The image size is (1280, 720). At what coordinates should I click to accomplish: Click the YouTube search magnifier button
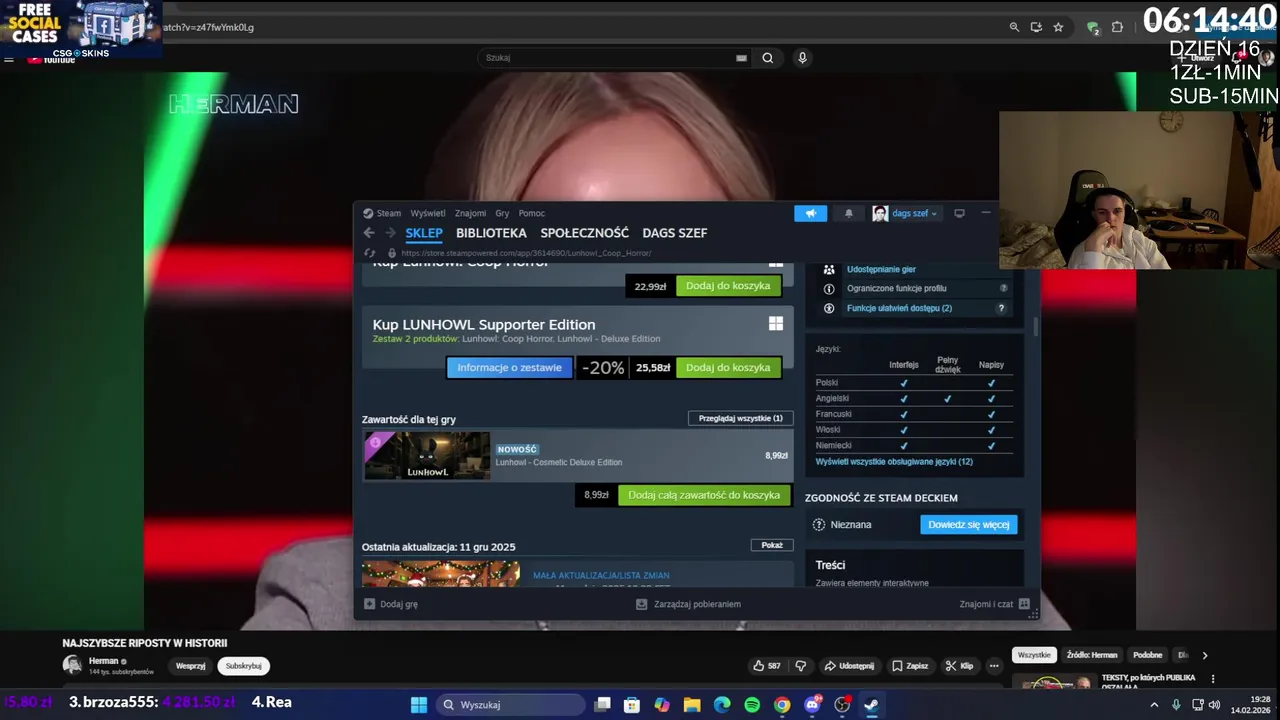click(x=768, y=58)
